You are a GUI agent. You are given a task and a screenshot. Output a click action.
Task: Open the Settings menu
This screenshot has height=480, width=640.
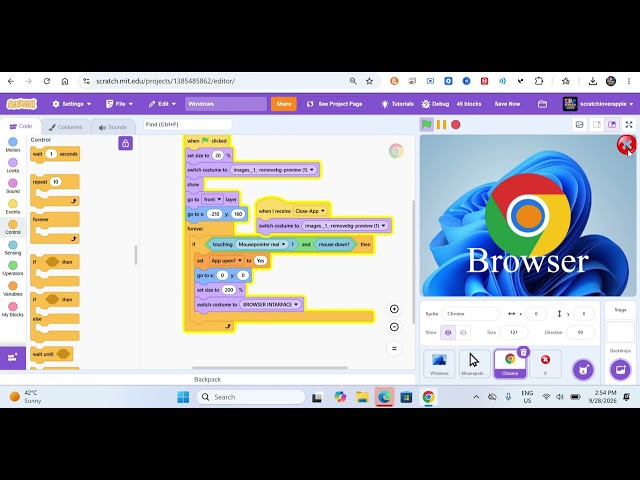click(71, 104)
